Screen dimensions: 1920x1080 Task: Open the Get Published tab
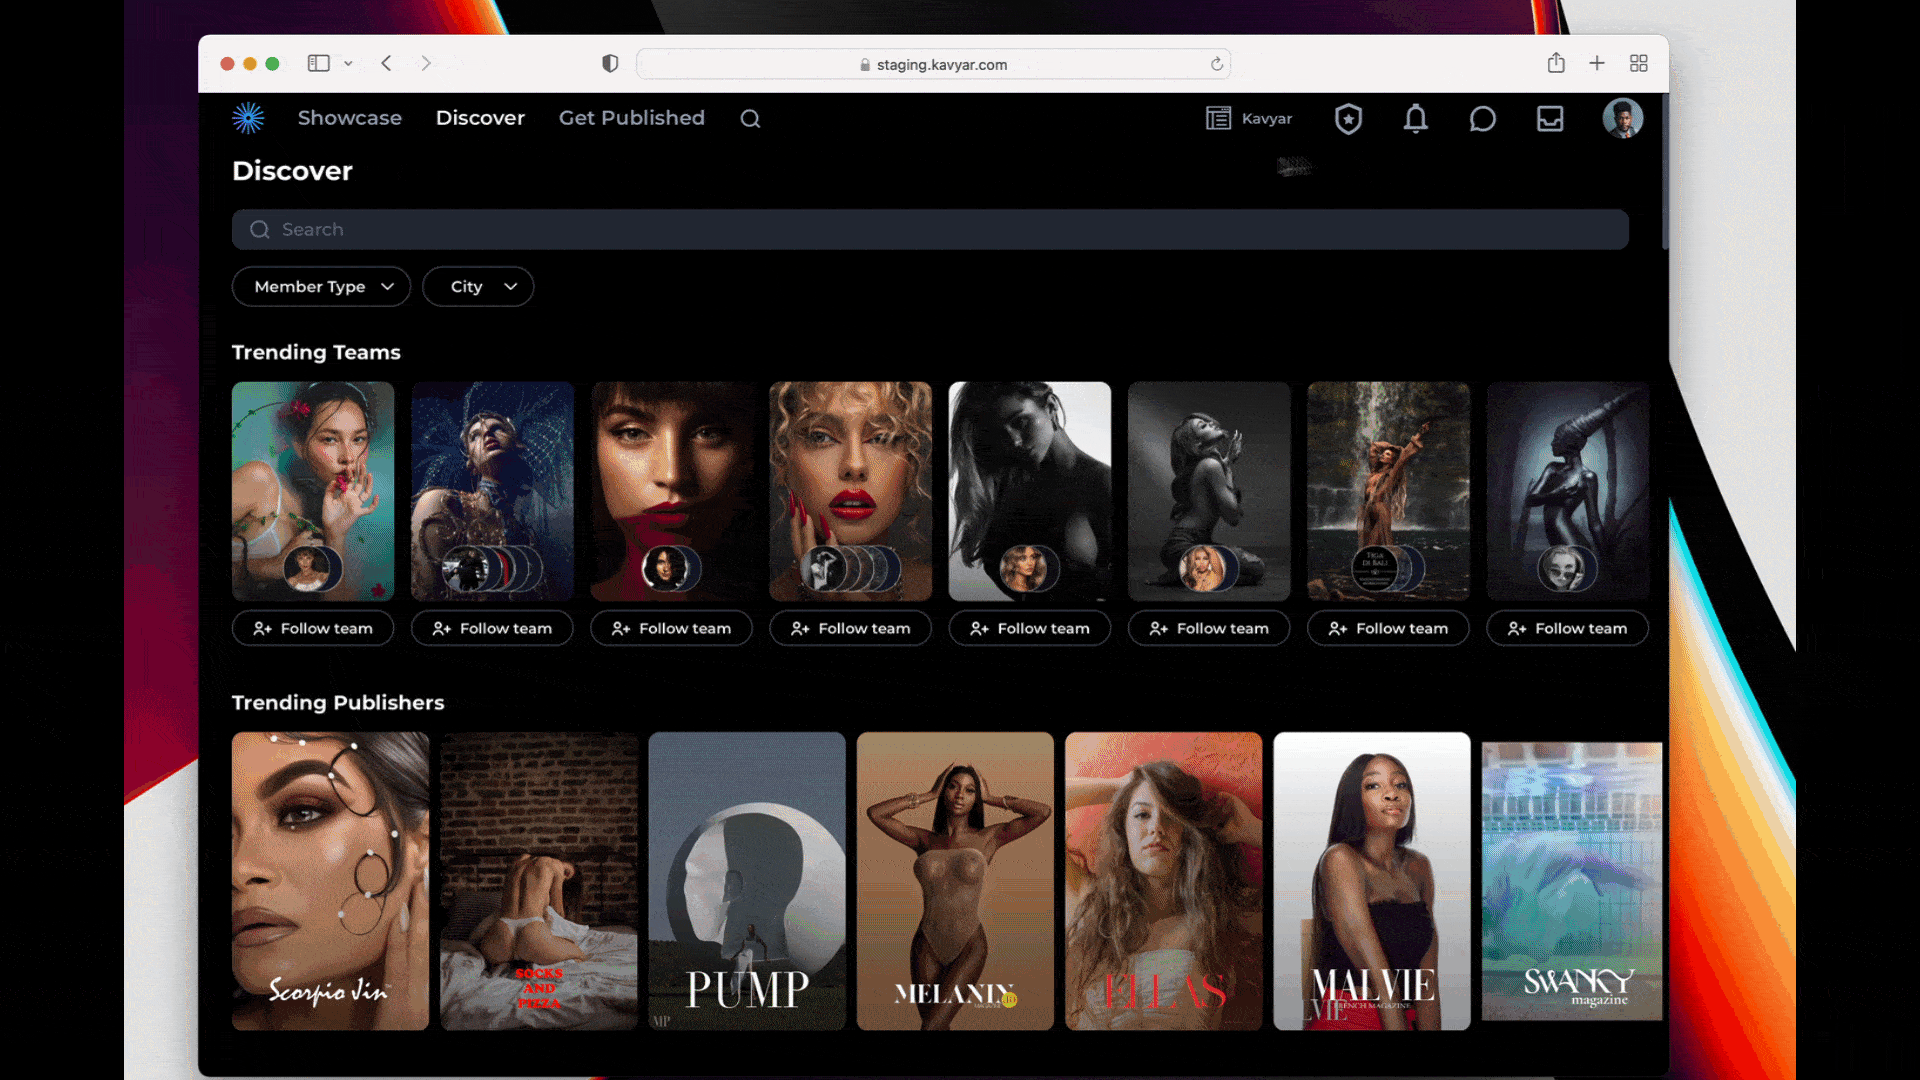[632, 118]
